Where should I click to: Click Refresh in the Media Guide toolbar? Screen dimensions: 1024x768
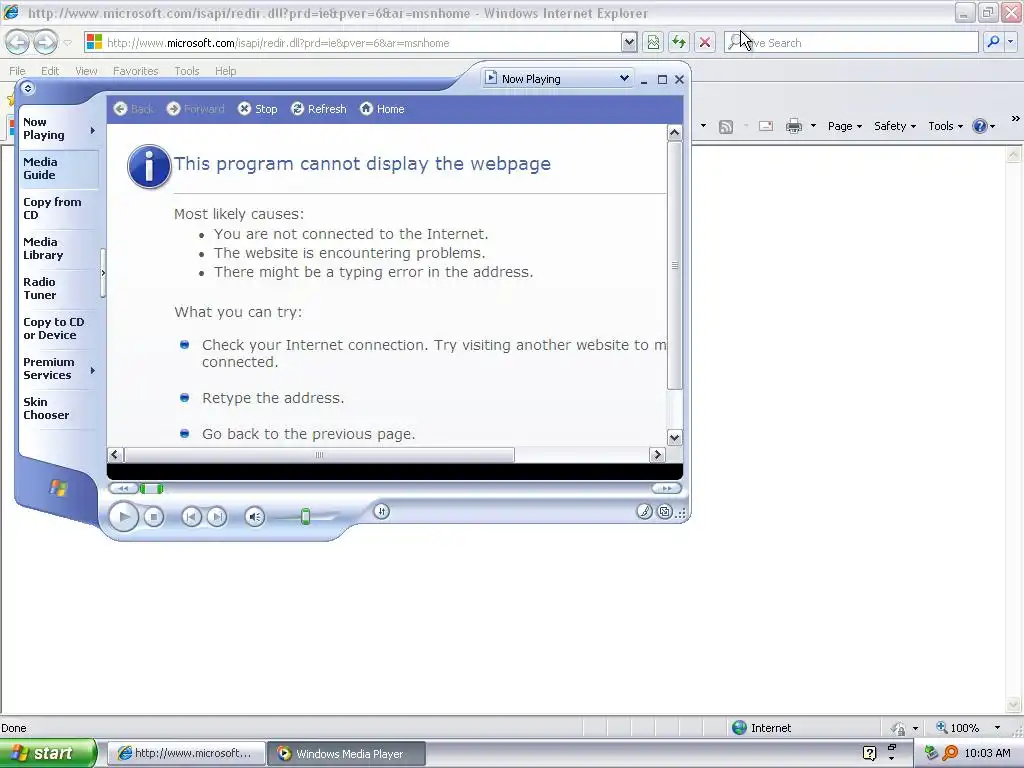pyautogui.click(x=319, y=109)
